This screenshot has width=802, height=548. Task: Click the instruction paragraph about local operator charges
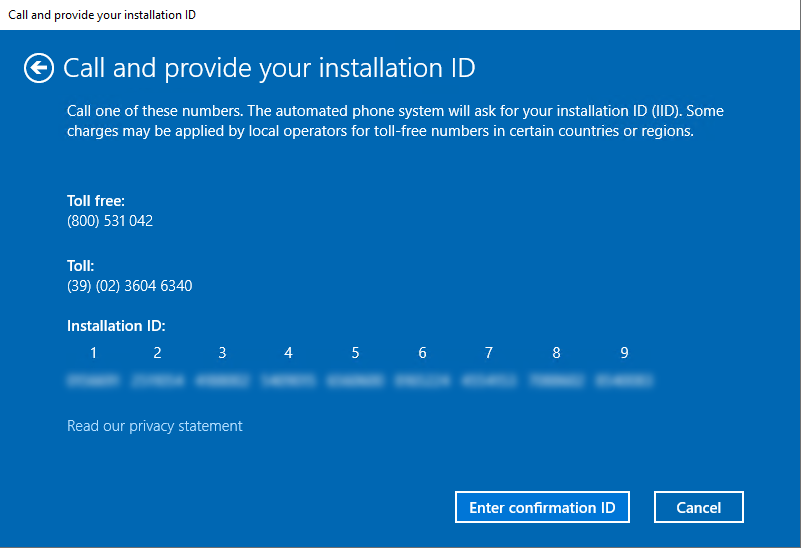pos(394,120)
